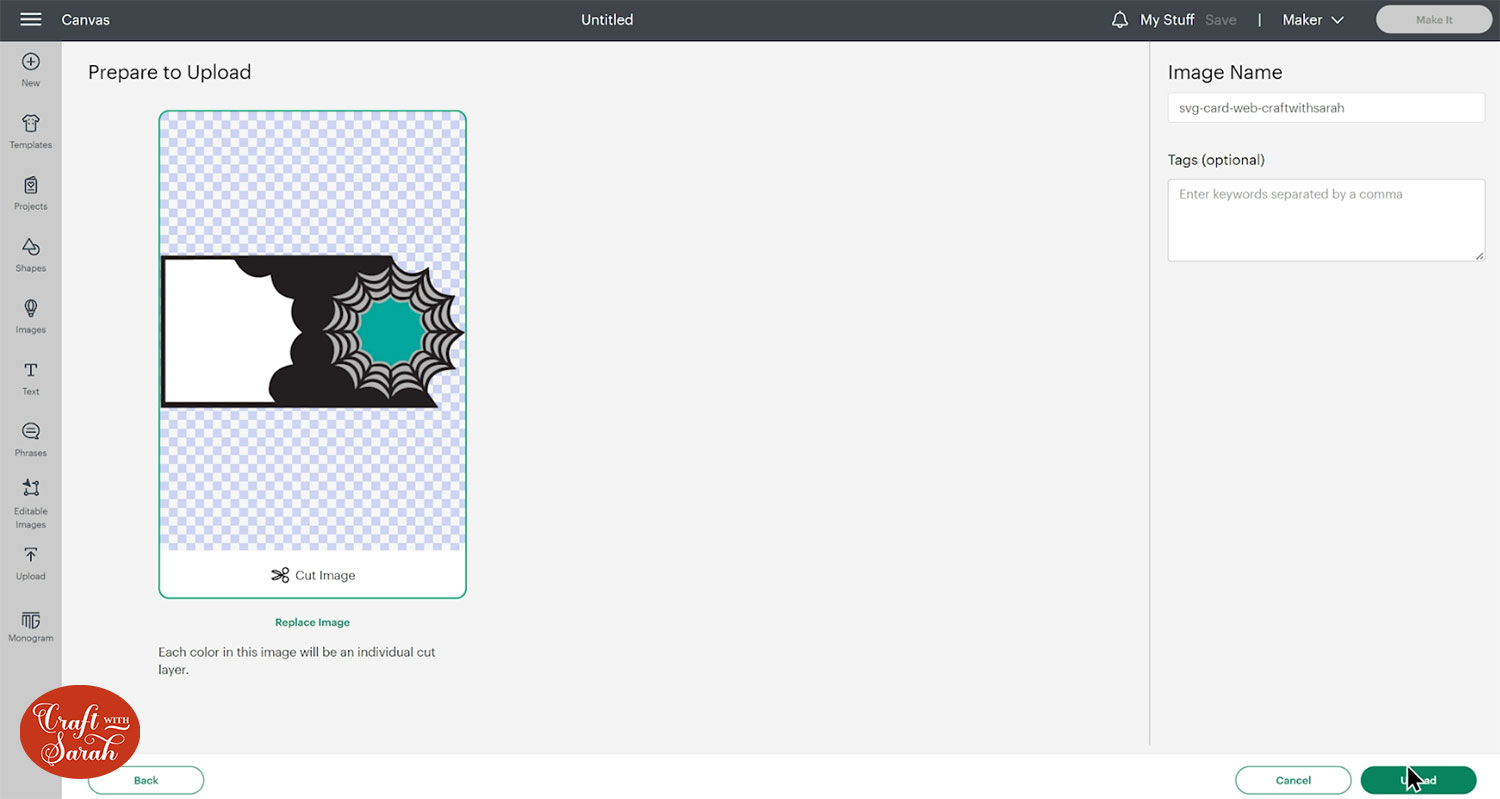1500x799 pixels.
Task: Open Editable Images panel
Action: [31, 503]
